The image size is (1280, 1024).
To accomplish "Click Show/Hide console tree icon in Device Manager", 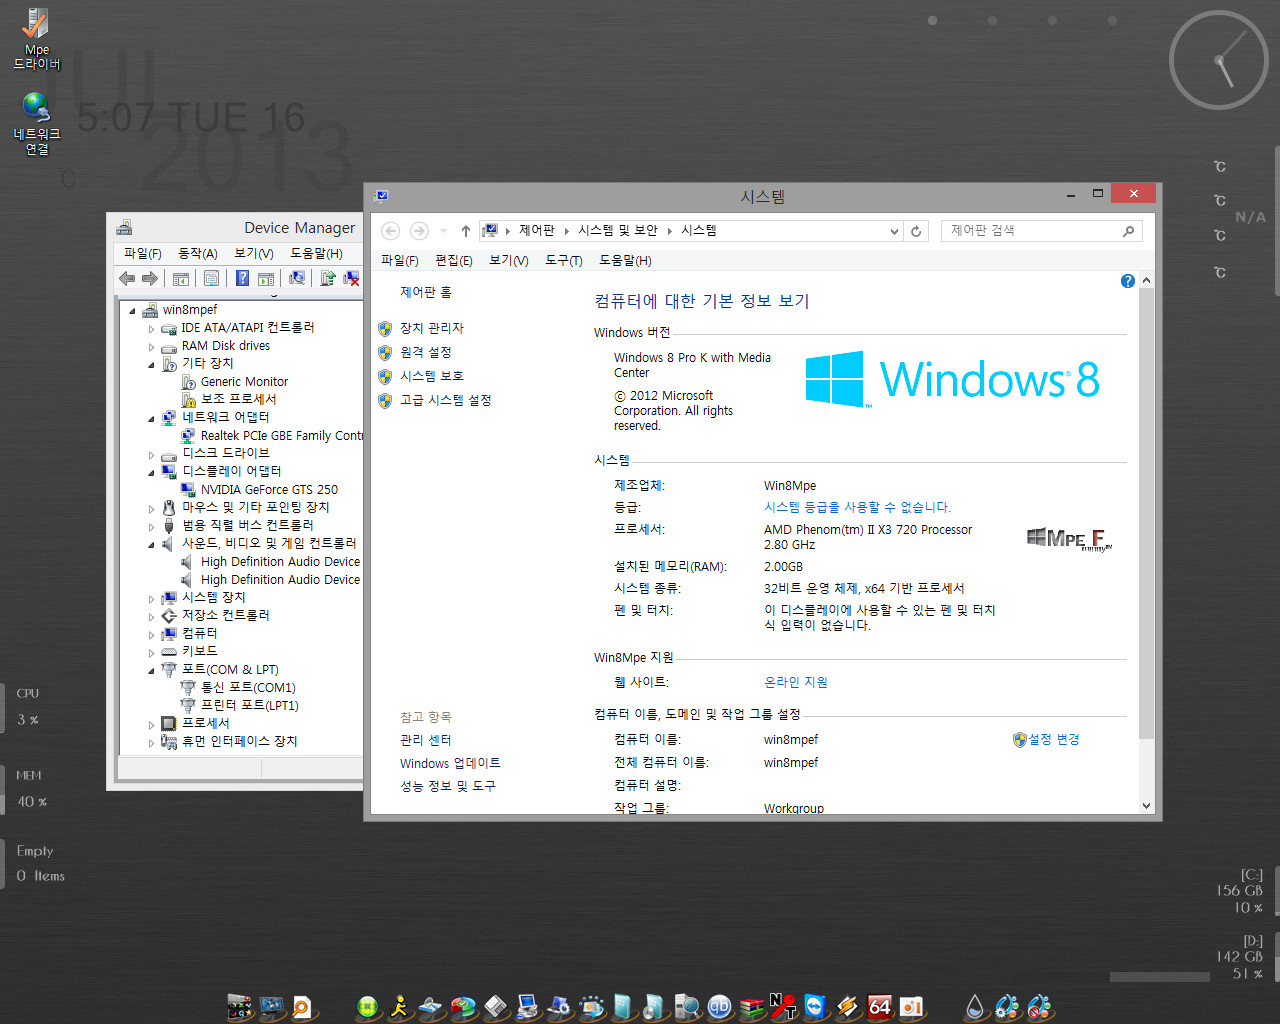I will click(x=181, y=279).
